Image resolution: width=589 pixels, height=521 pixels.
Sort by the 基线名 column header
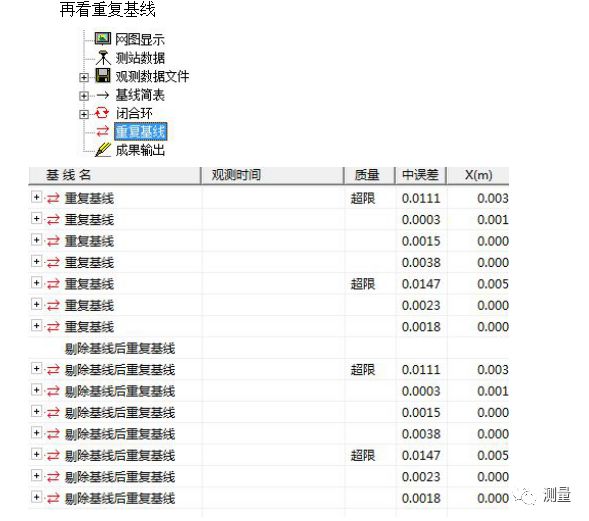tap(115, 175)
